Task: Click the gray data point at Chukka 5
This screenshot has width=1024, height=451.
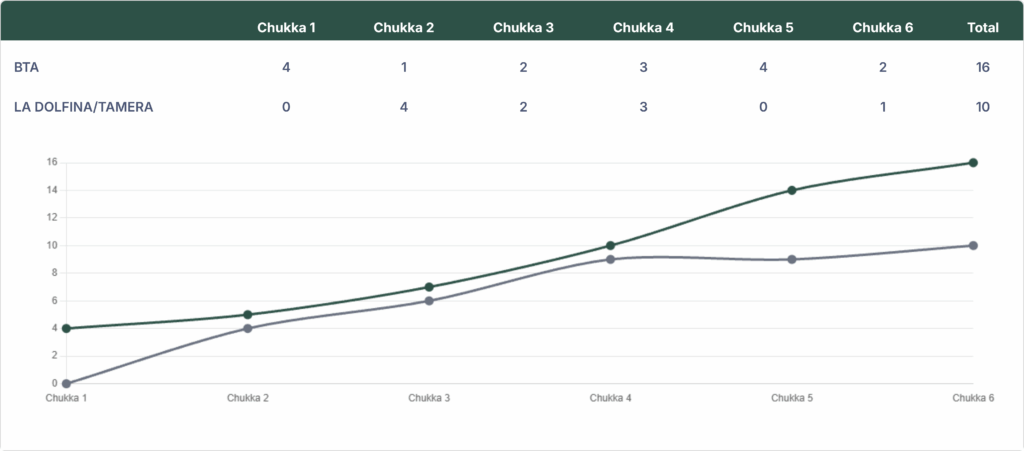Action: [792, 259]
